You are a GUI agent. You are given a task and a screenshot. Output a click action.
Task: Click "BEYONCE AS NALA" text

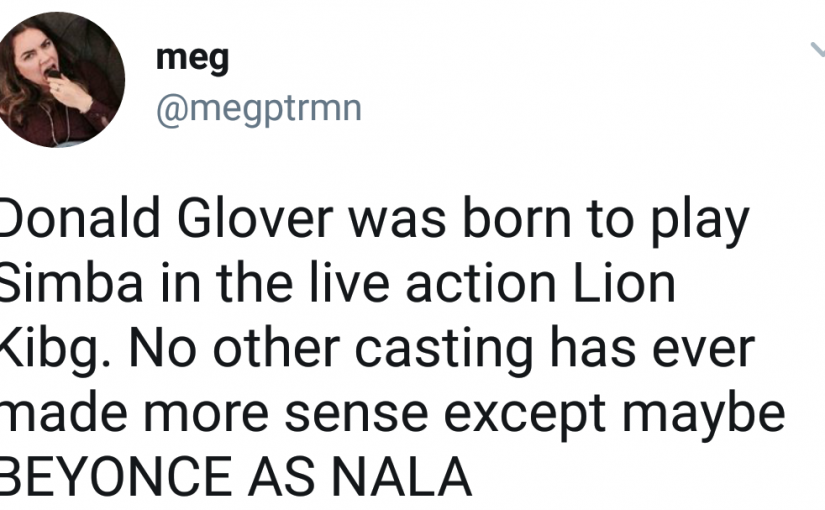(x=235, y=477)
